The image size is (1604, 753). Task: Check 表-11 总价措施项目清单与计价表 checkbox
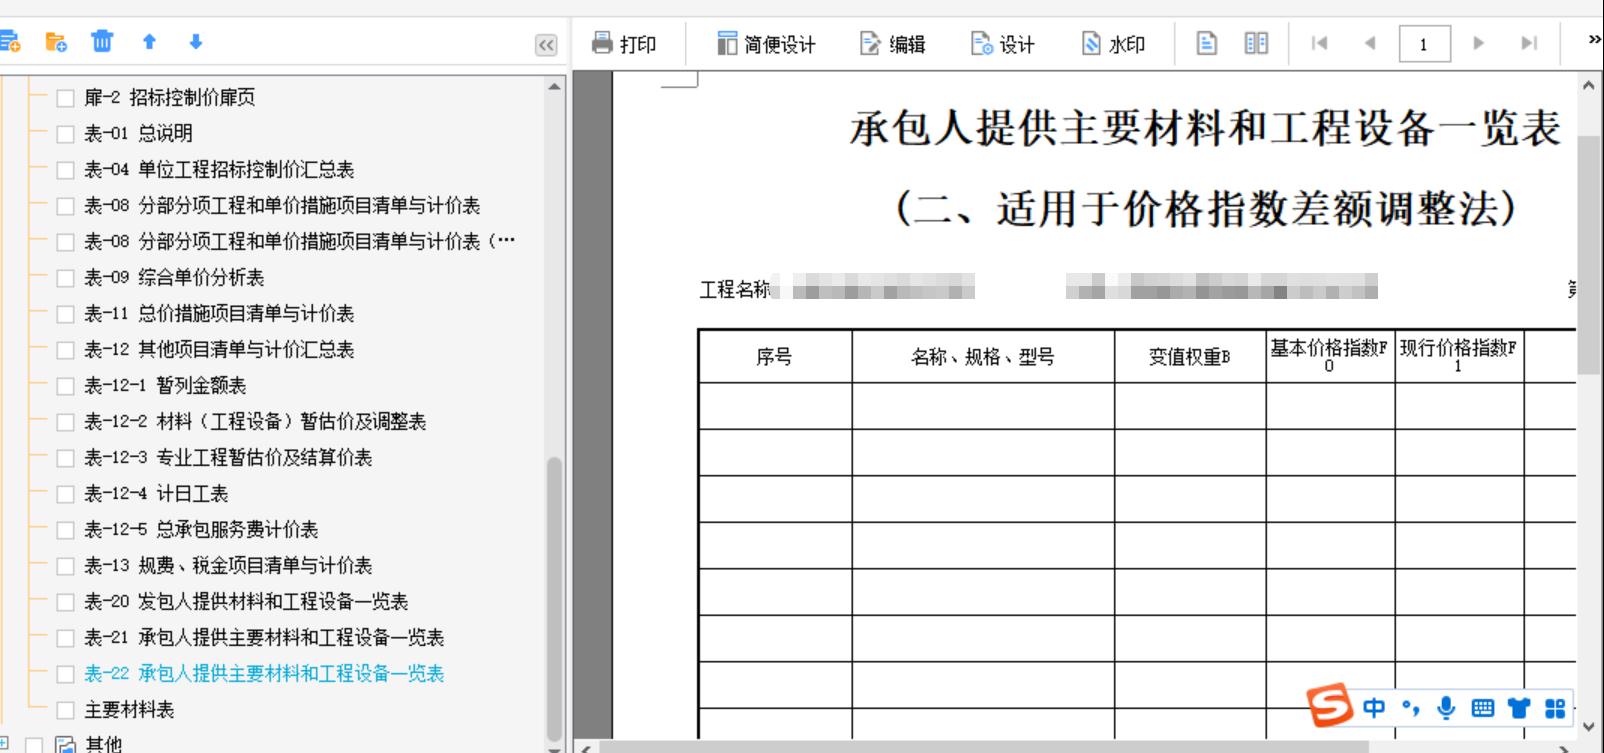[x=65, y=314]
